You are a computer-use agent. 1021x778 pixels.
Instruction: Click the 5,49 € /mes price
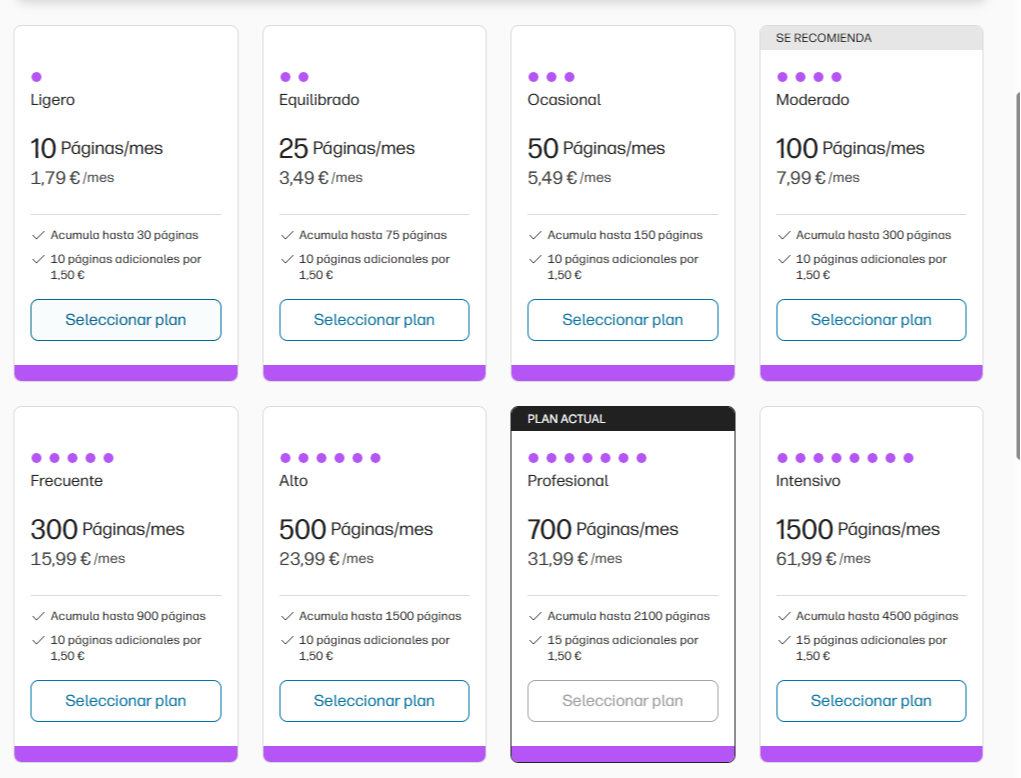click(569, 178)
